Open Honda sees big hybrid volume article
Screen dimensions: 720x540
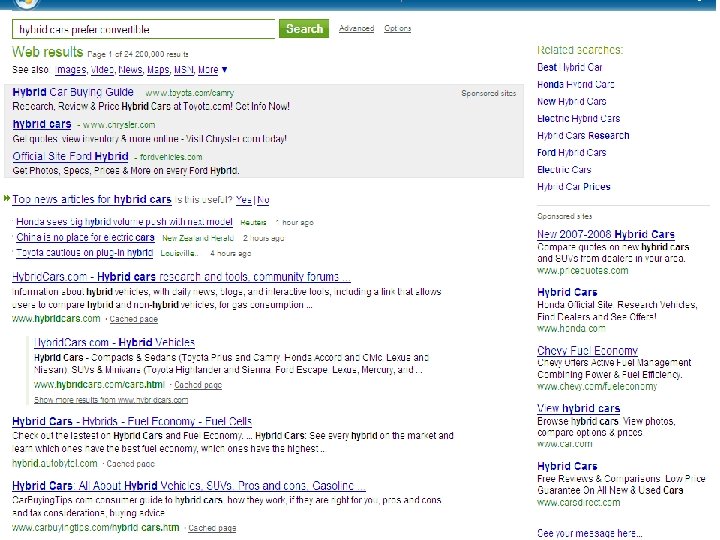124,222
